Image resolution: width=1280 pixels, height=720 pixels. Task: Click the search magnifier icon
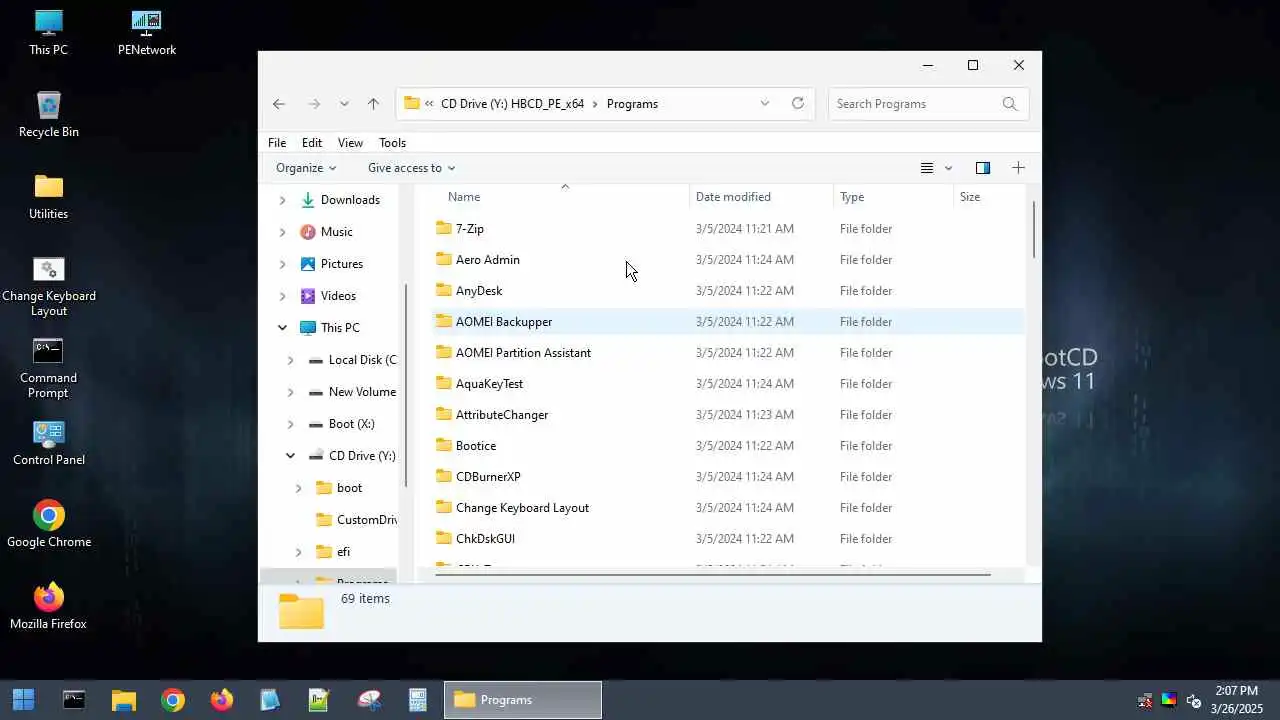point(1010,104)
